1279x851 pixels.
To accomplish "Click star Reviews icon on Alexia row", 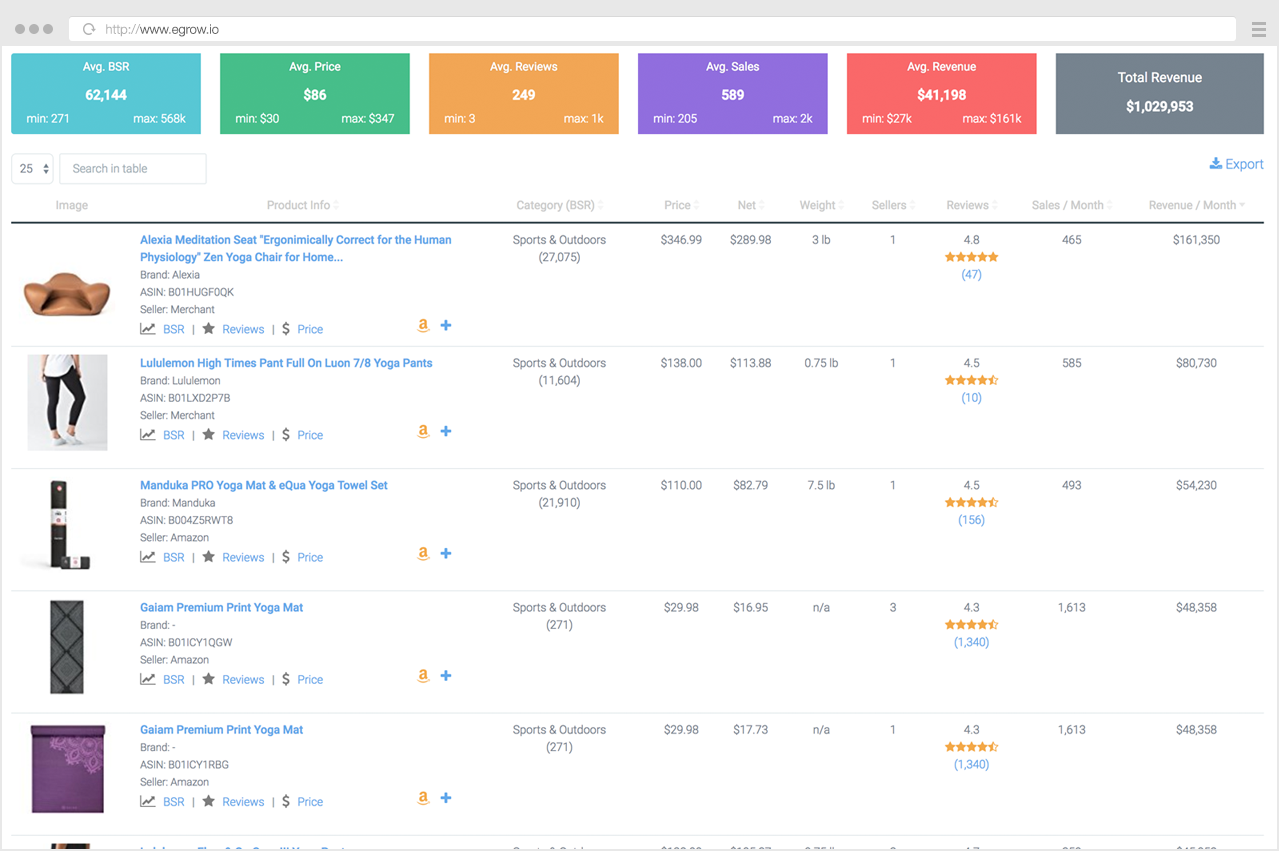I will click(210, 328).
